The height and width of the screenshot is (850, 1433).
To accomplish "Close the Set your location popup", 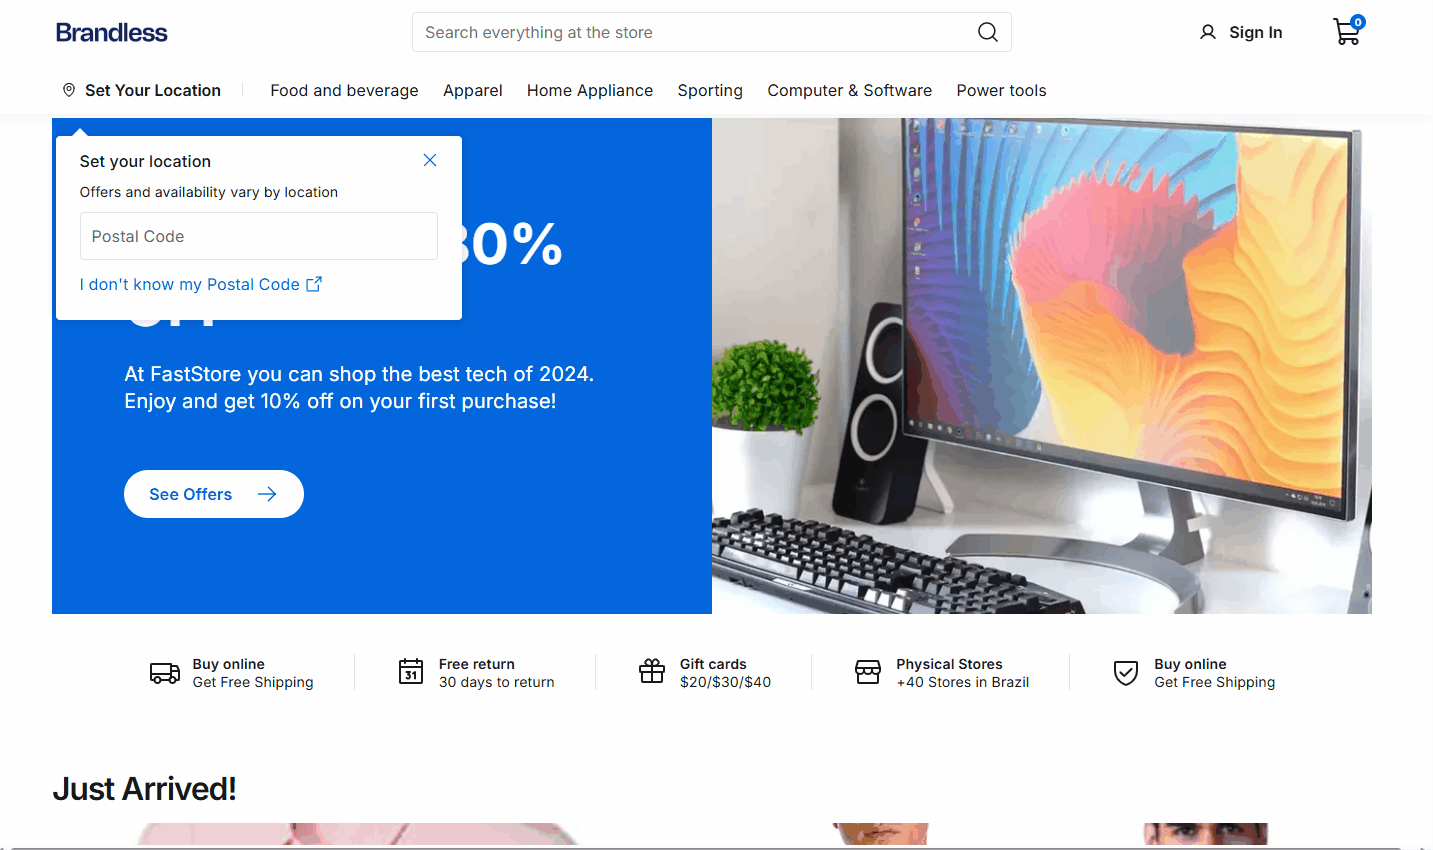I will coord(430,160).
